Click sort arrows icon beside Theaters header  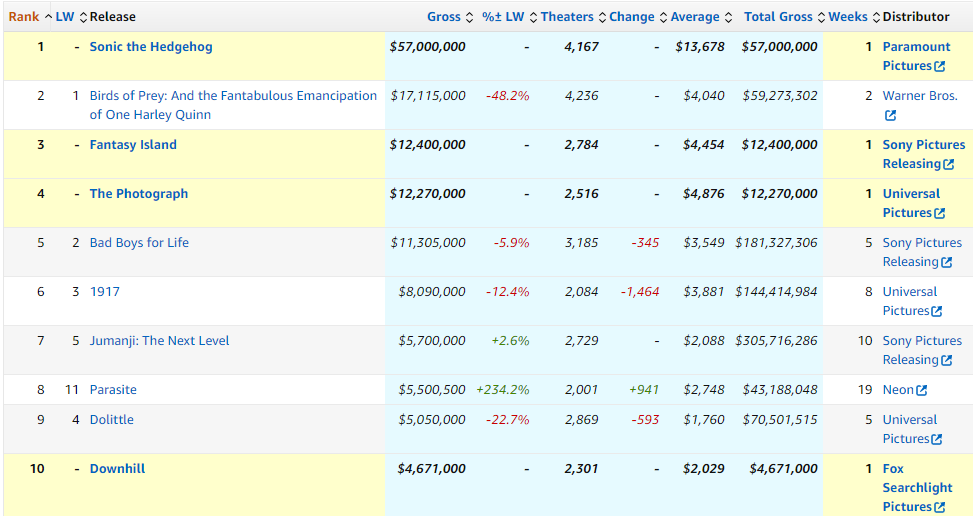point(602,17)
